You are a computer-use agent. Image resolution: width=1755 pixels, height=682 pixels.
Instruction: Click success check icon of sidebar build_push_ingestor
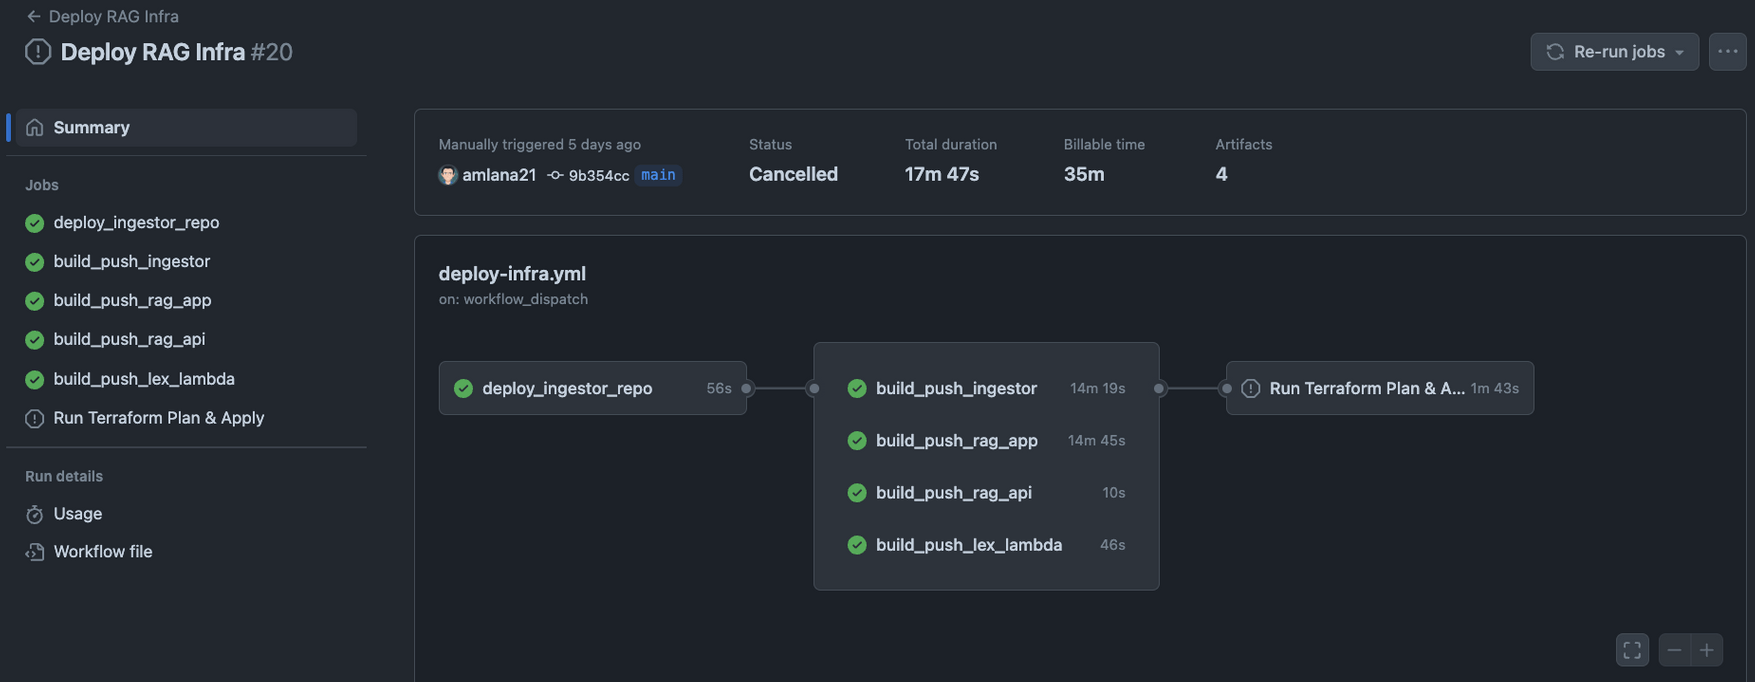point(35,262)
